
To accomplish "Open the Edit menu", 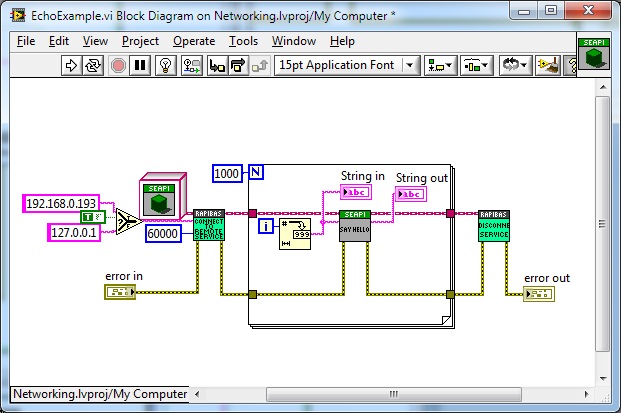I will click(59, 41).
